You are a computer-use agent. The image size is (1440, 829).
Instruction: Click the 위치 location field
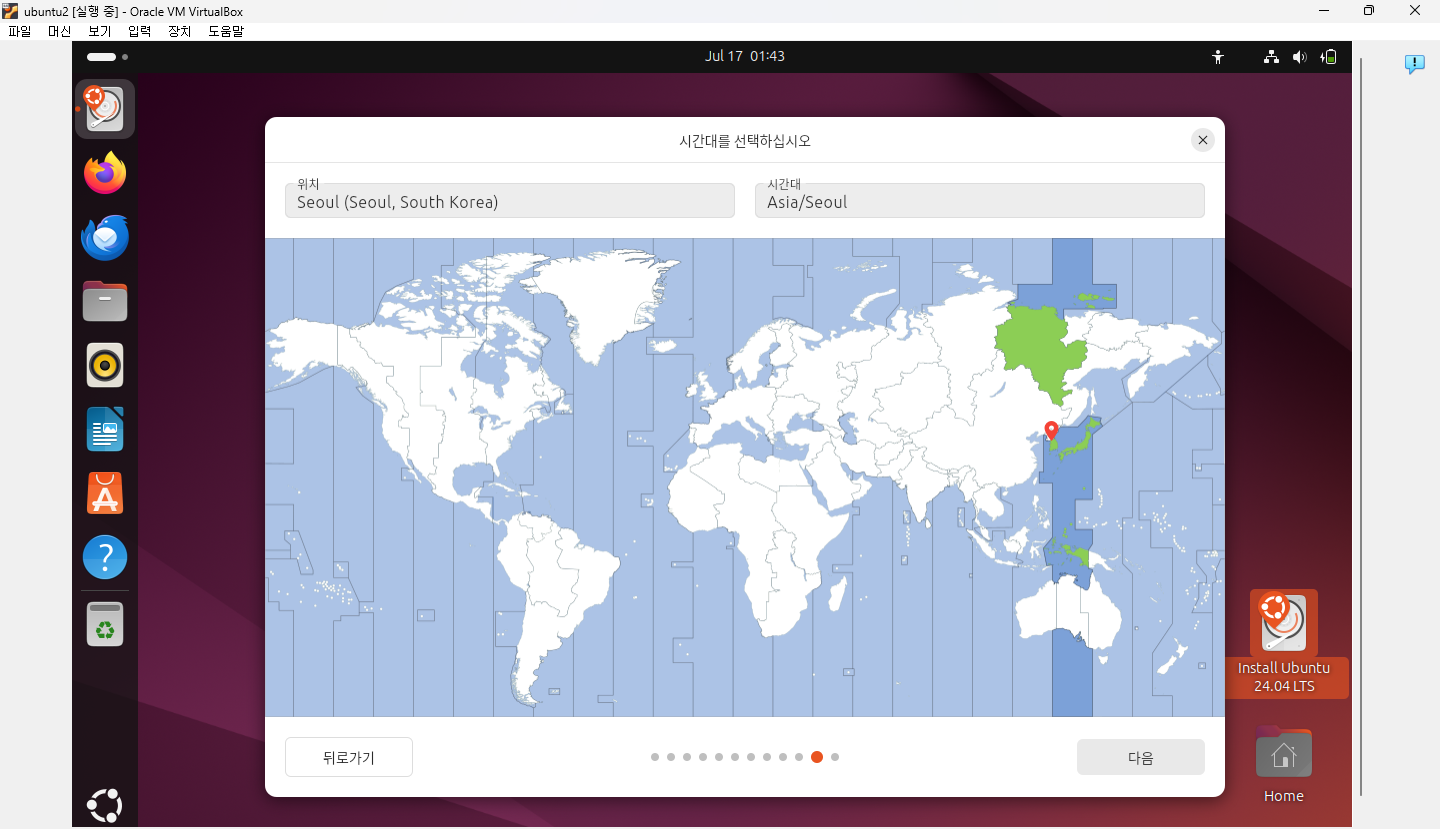(x=510, y=200)
